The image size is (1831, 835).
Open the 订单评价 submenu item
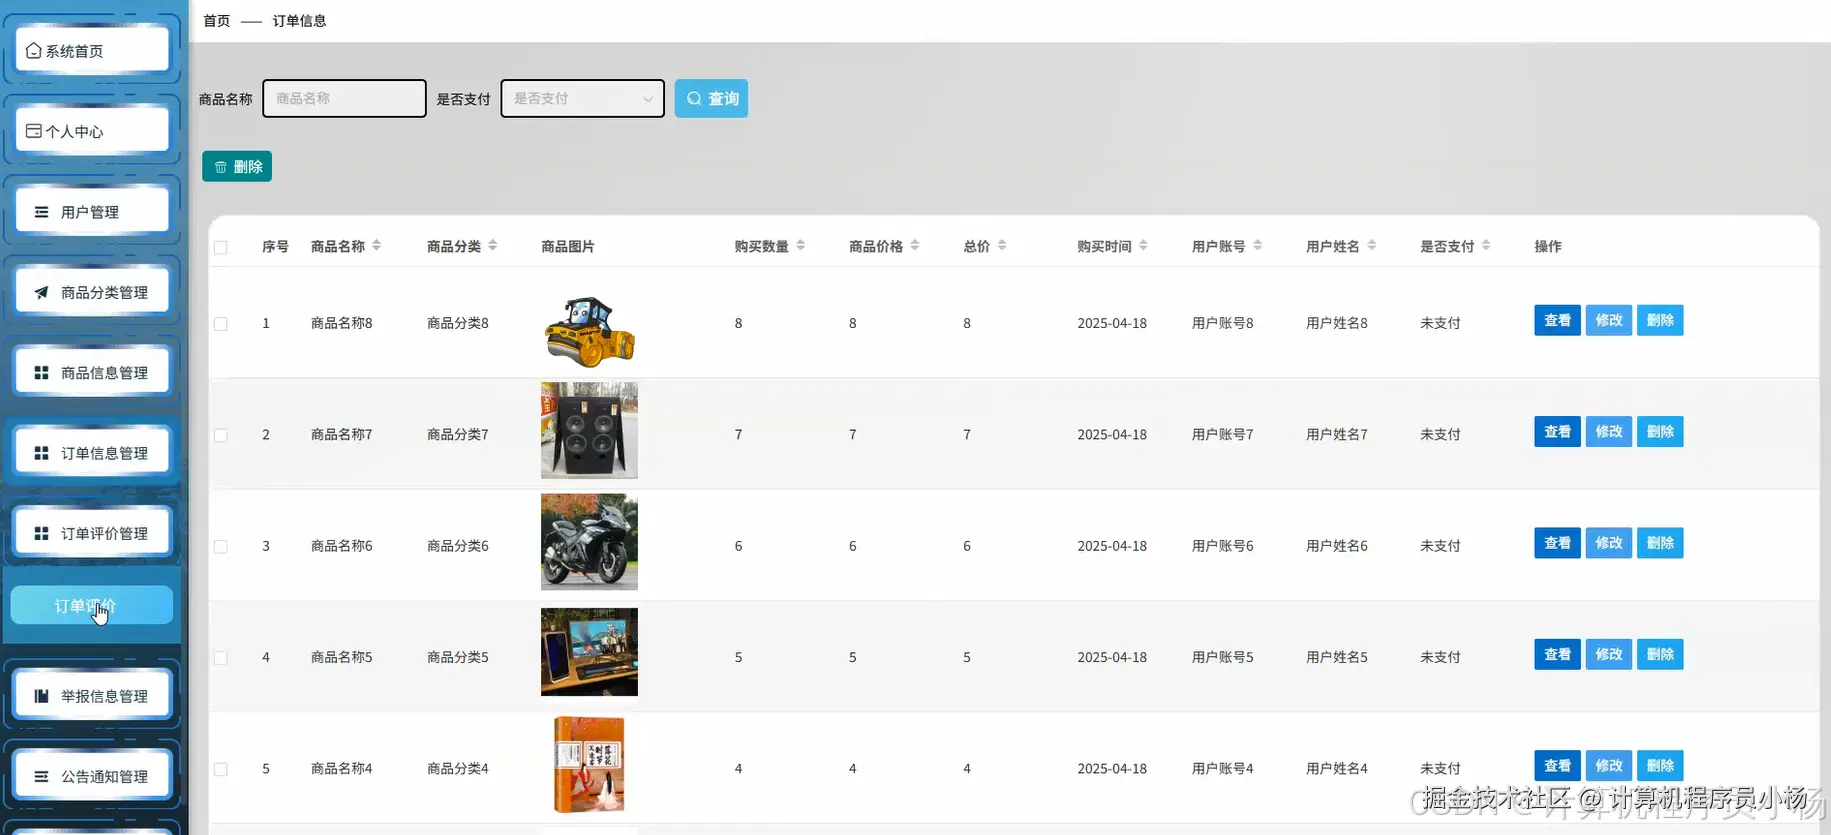92,605
